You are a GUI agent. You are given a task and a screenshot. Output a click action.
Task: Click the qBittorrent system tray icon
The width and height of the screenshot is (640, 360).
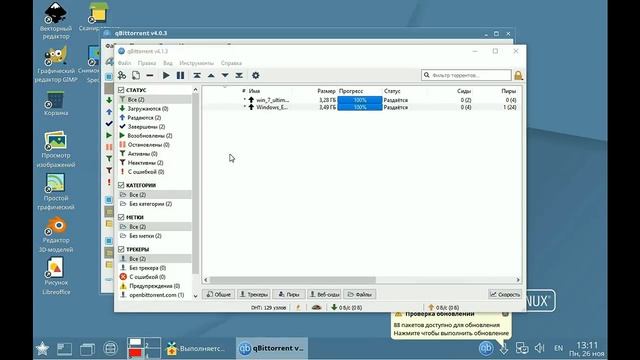[x=486, y=348]
